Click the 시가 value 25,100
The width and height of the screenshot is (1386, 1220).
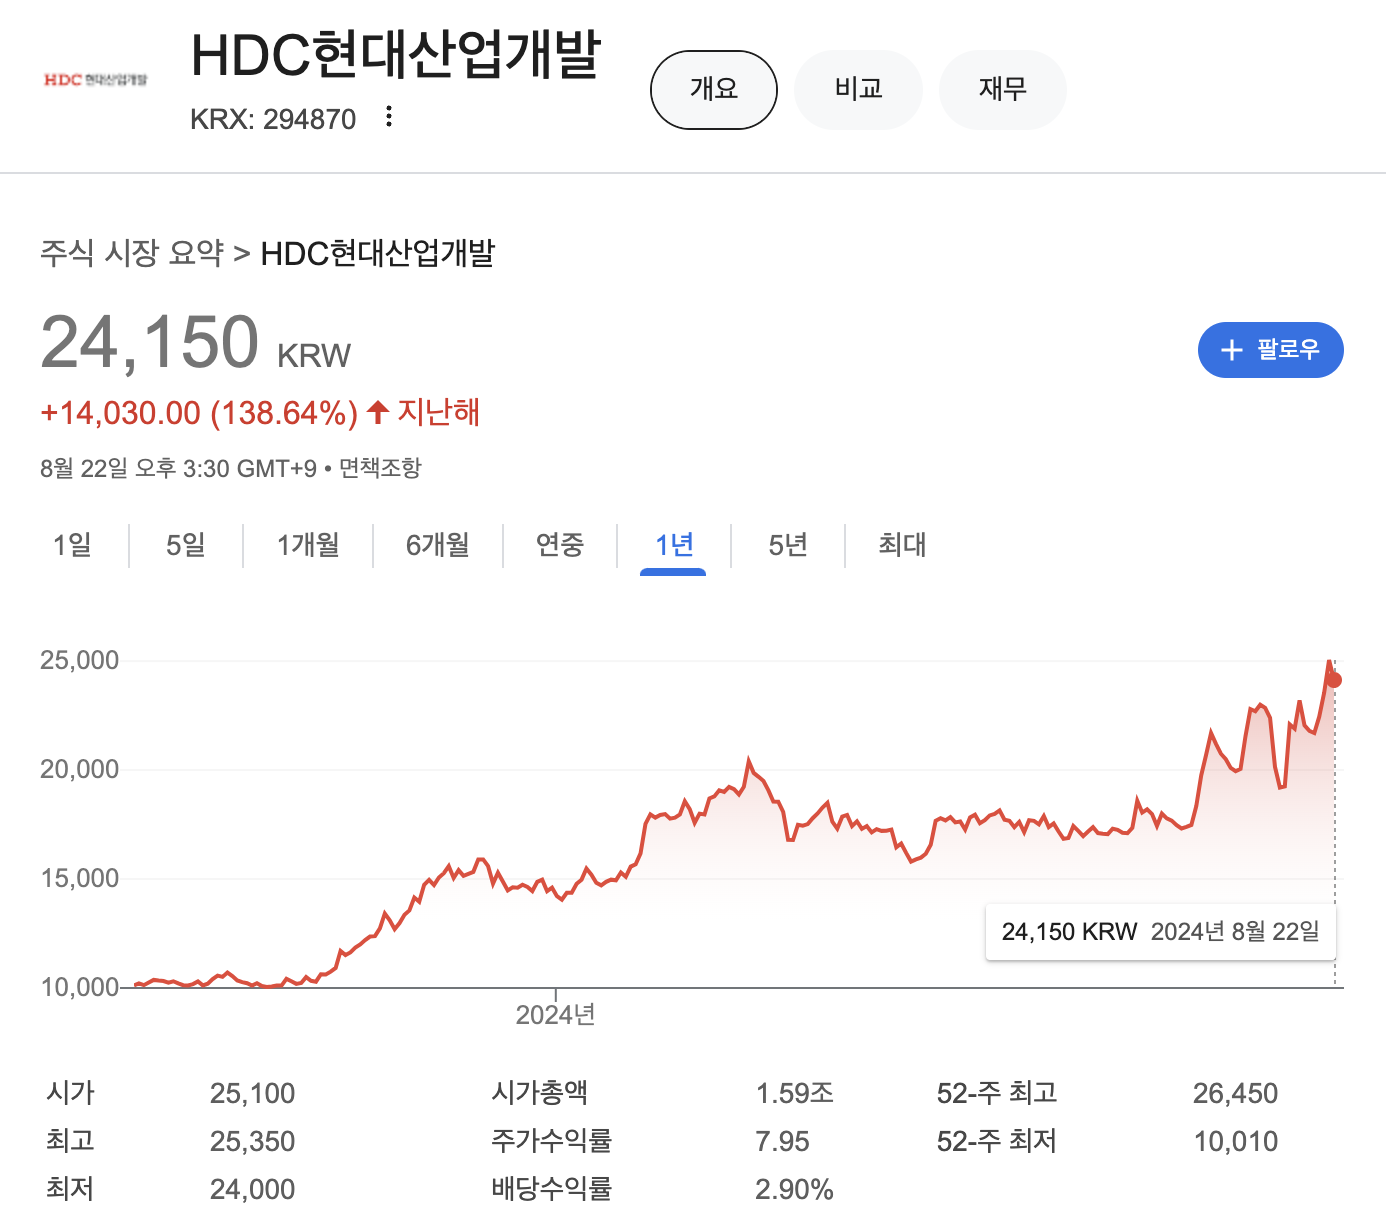click(x=253, y=1093)
